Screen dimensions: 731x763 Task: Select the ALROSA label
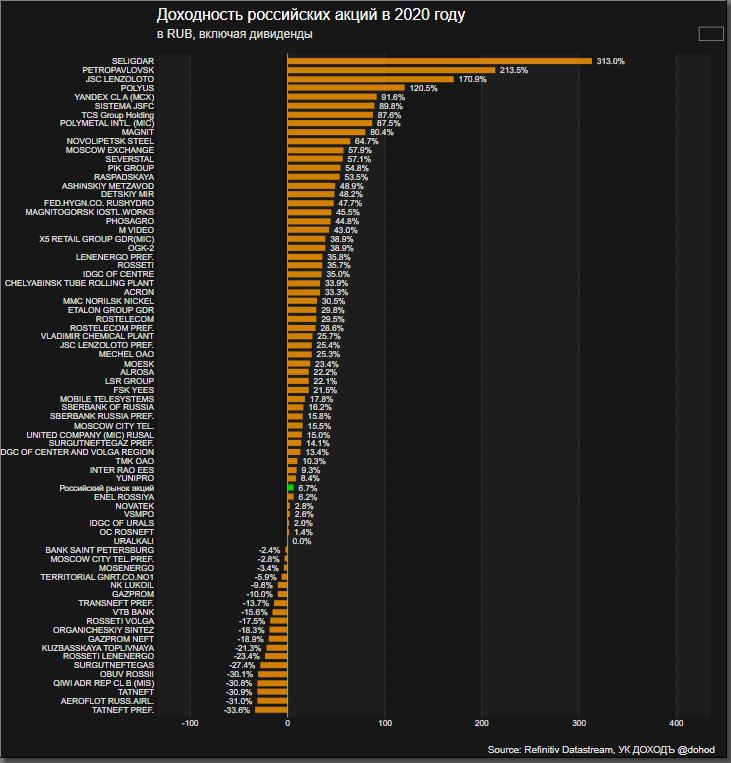point(137,372)
